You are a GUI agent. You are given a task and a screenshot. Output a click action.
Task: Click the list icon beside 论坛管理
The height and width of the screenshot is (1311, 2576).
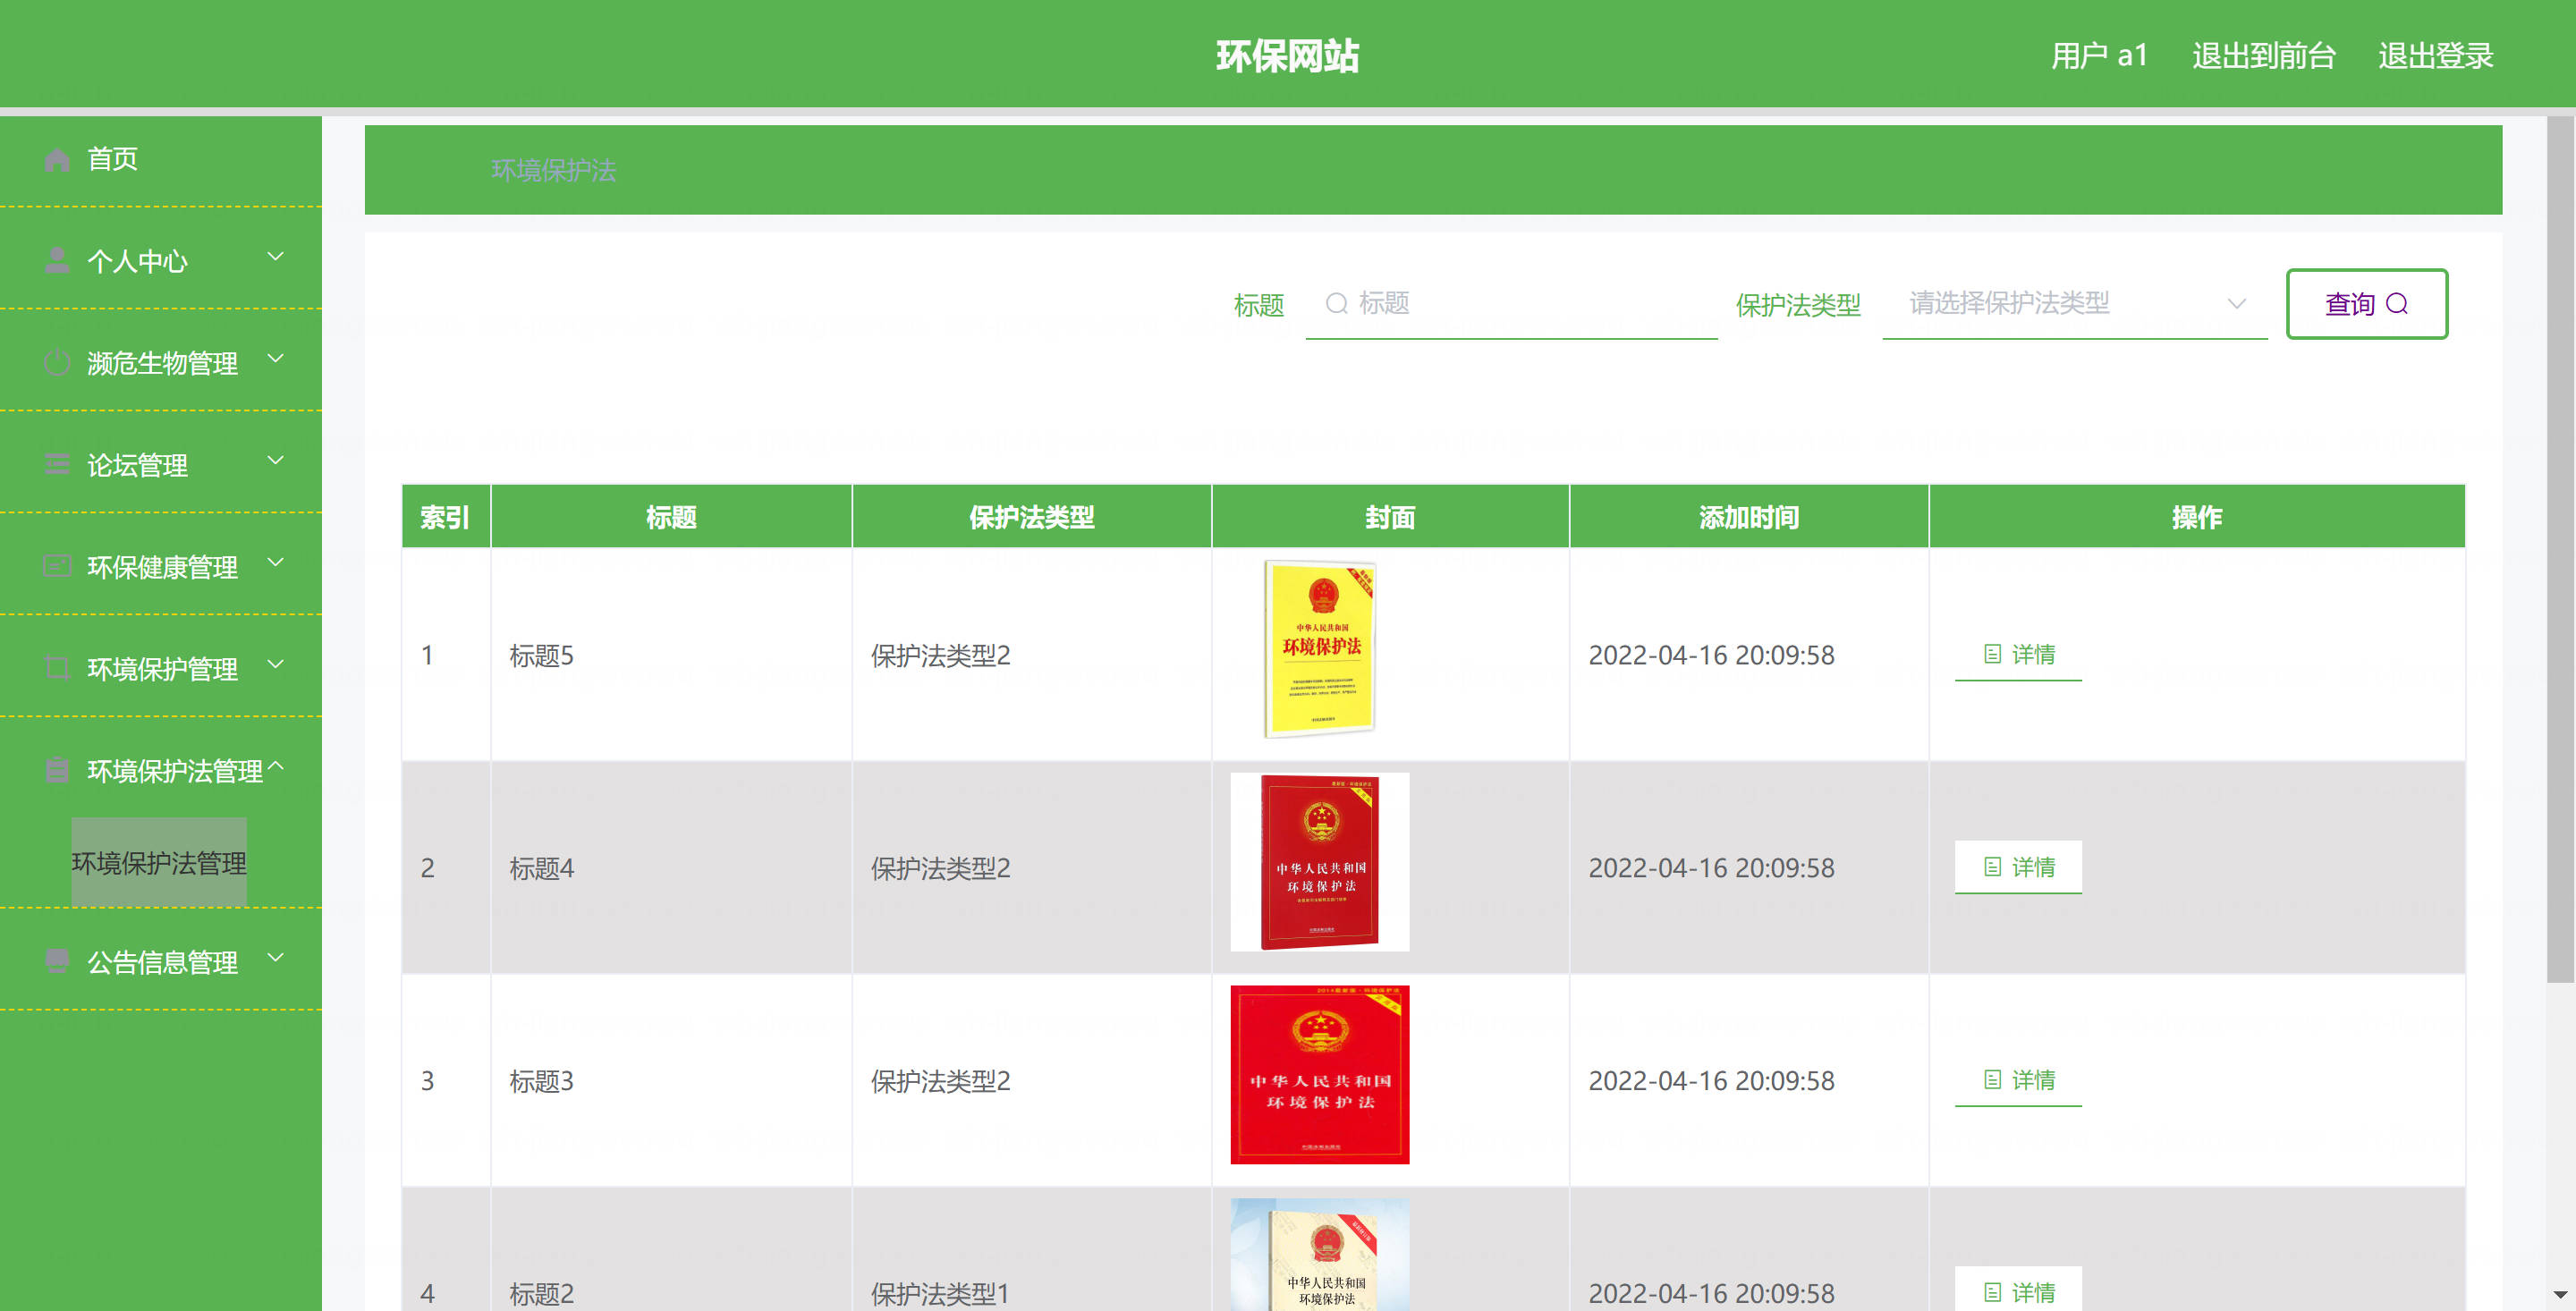(x=57, y=465)
